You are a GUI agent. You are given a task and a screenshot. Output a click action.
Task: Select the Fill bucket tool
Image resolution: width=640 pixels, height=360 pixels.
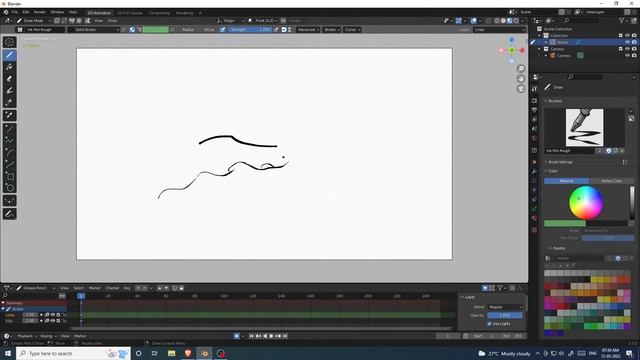point(9,67)
